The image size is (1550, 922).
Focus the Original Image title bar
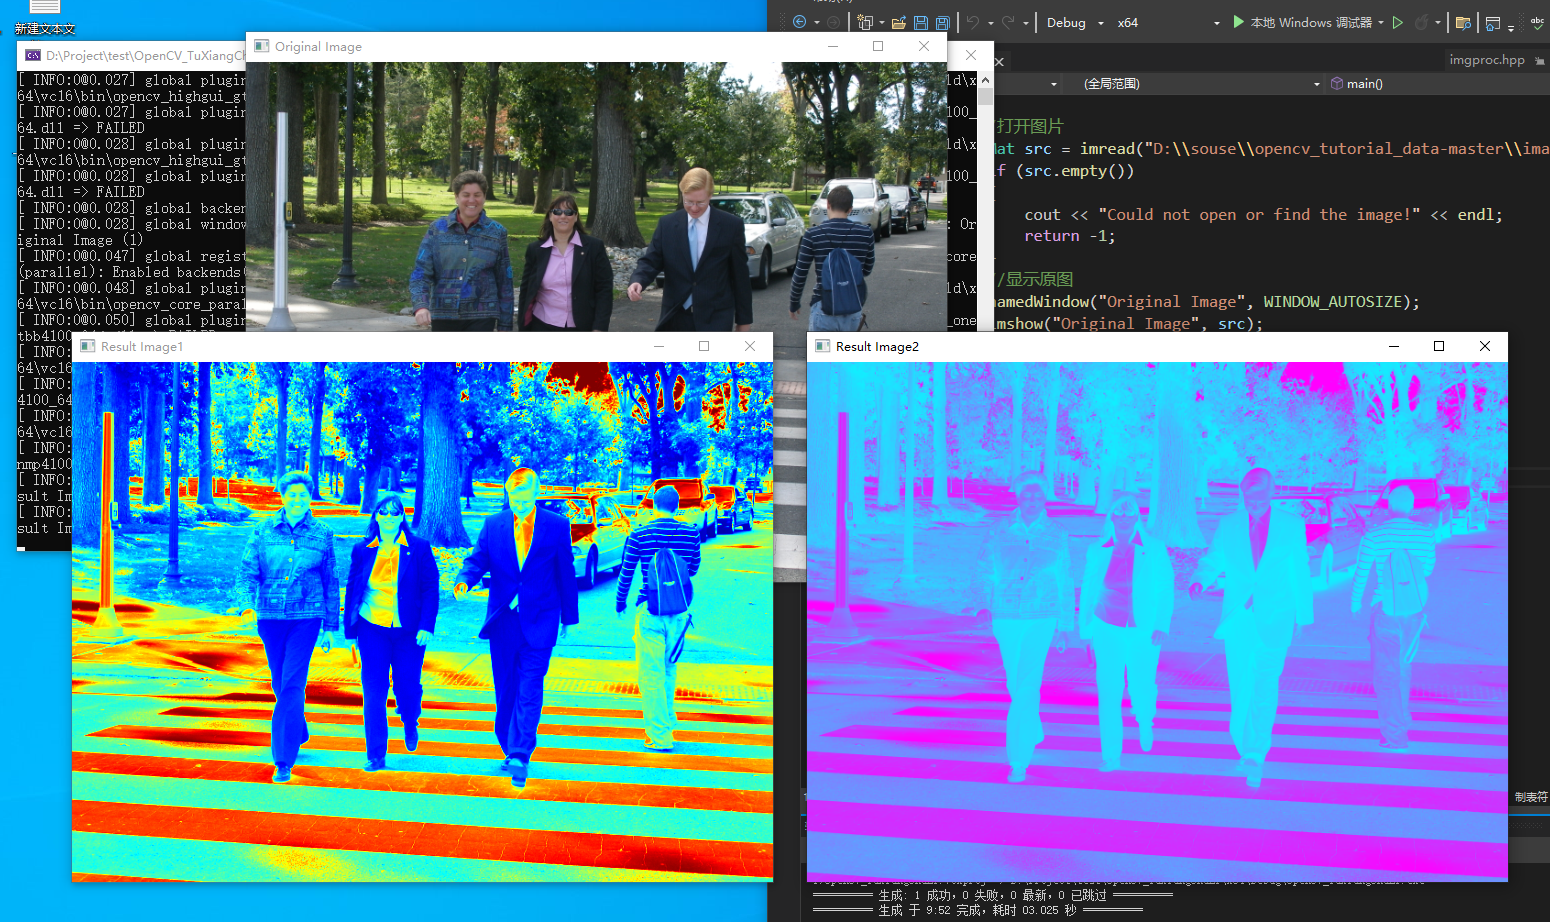pos(596,46)
